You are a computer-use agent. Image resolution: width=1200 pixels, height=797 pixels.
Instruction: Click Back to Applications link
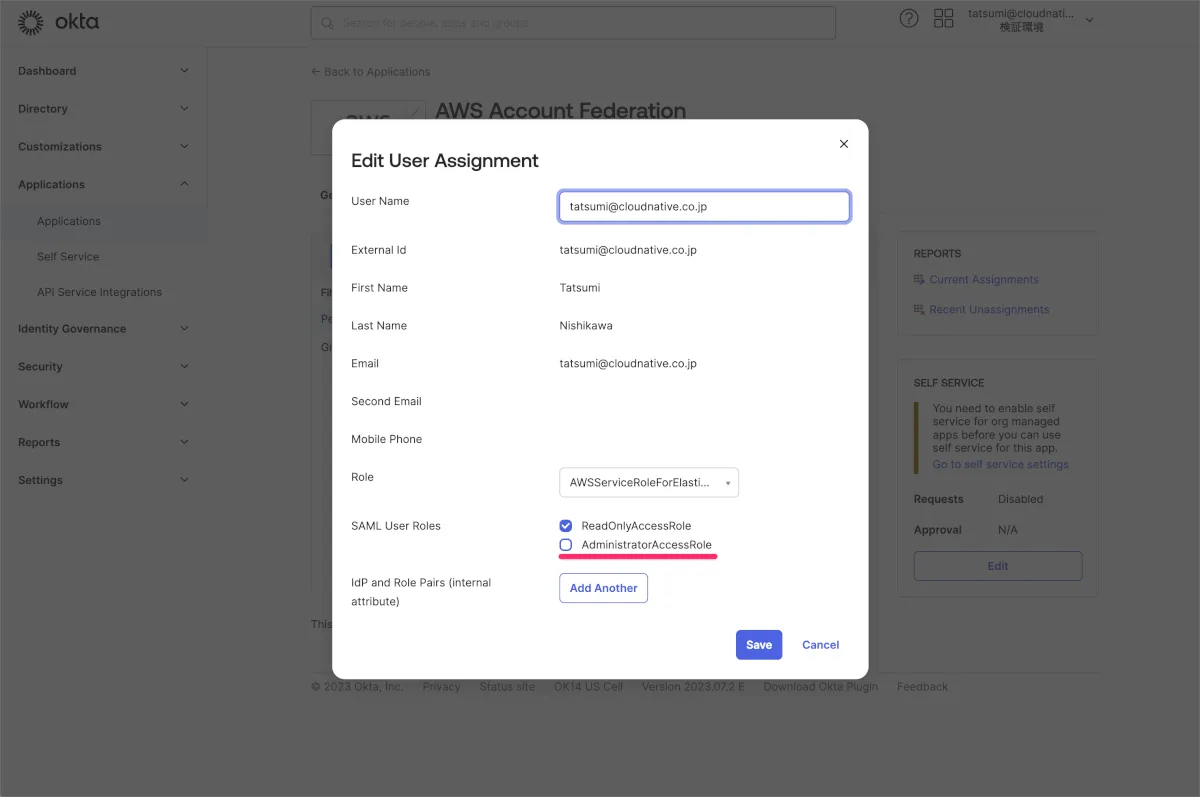371,72
